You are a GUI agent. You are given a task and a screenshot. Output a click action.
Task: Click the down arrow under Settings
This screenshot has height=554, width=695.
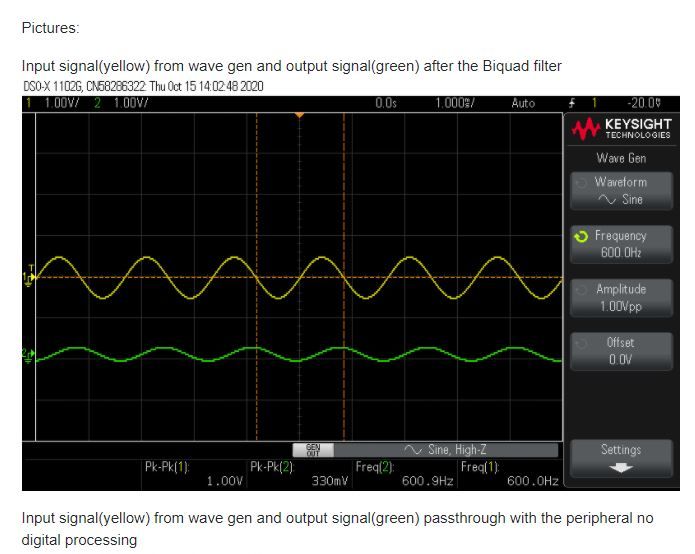(621, 468)
